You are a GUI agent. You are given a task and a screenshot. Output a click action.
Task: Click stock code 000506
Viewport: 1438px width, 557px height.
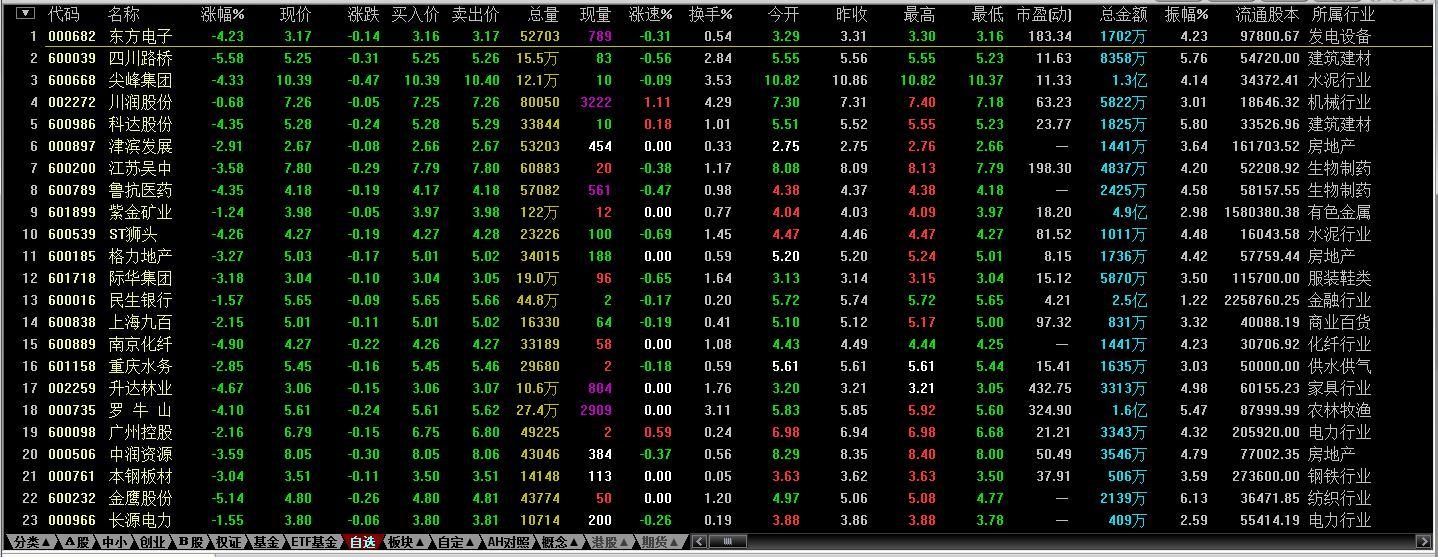pos(72,454)
